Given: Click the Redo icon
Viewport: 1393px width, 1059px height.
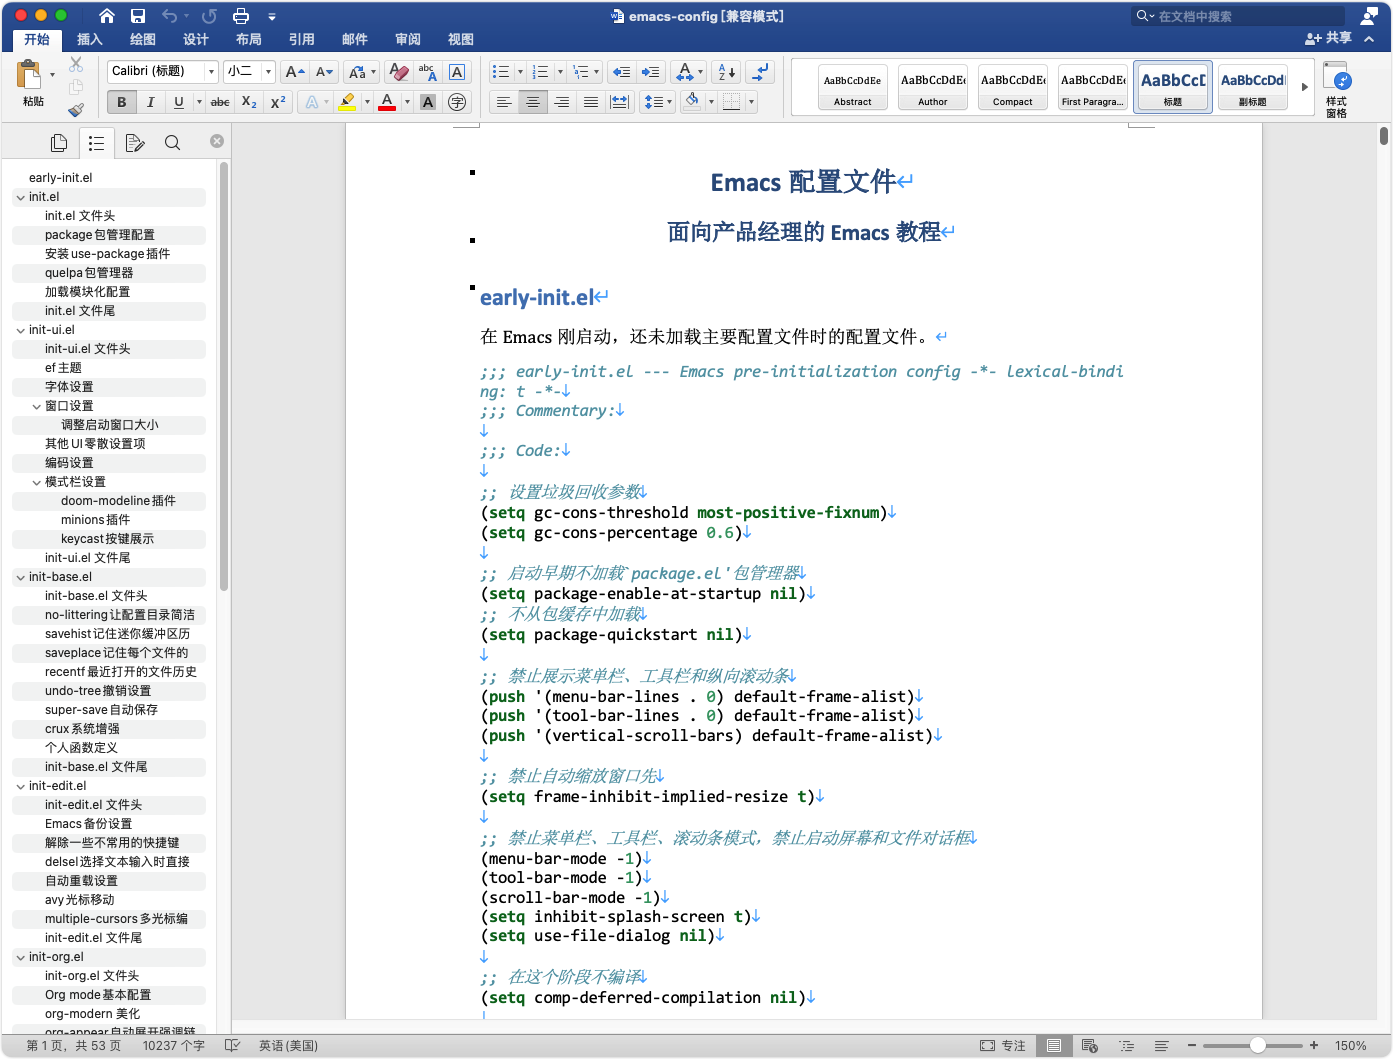Looking at the screenshot, I should point(209,16).
